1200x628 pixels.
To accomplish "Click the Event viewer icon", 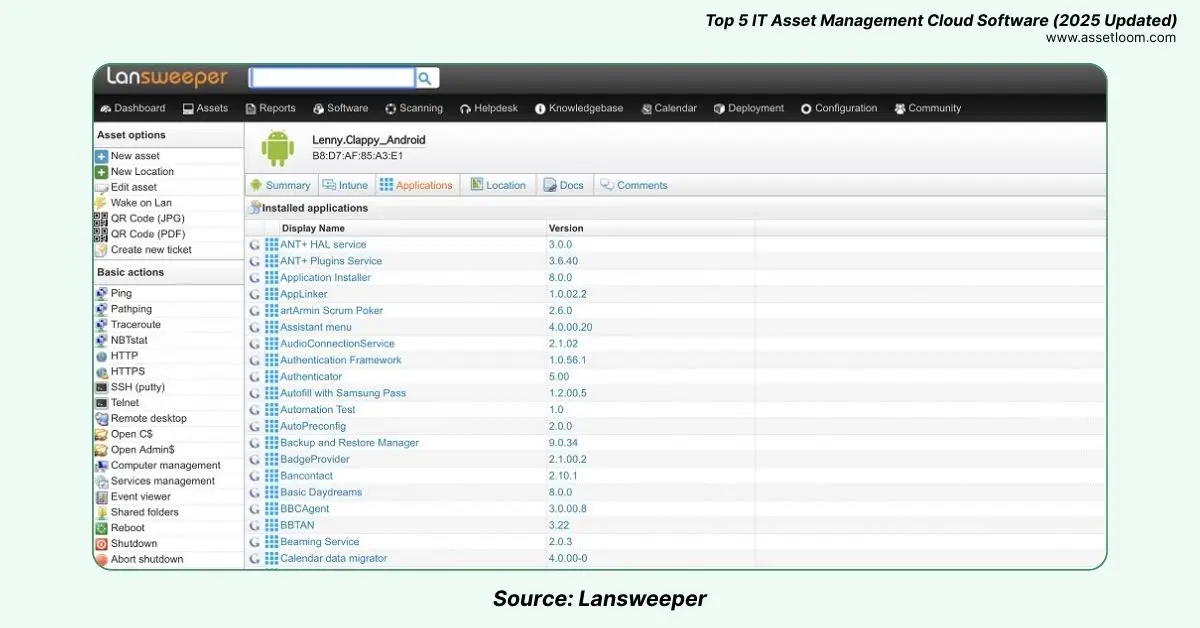I will [101, 496].
